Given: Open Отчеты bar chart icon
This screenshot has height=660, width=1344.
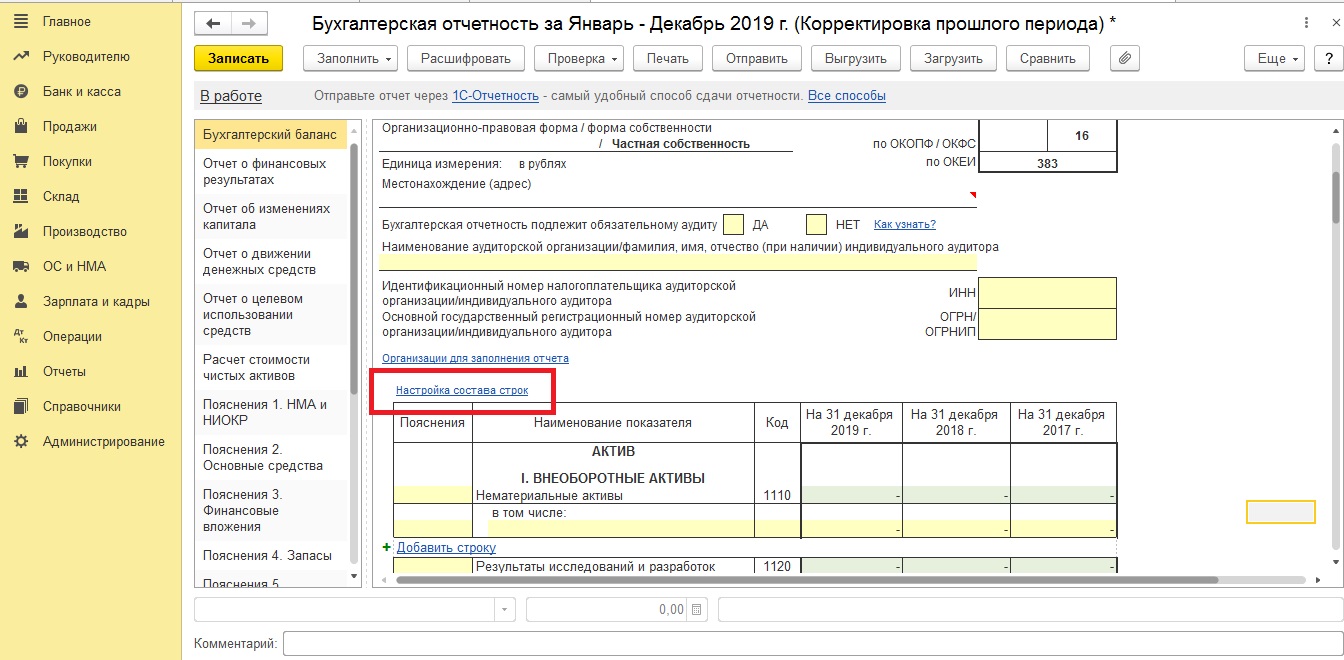Looking at the screenshot, I should pyautogui.click(x=20, y=372).
